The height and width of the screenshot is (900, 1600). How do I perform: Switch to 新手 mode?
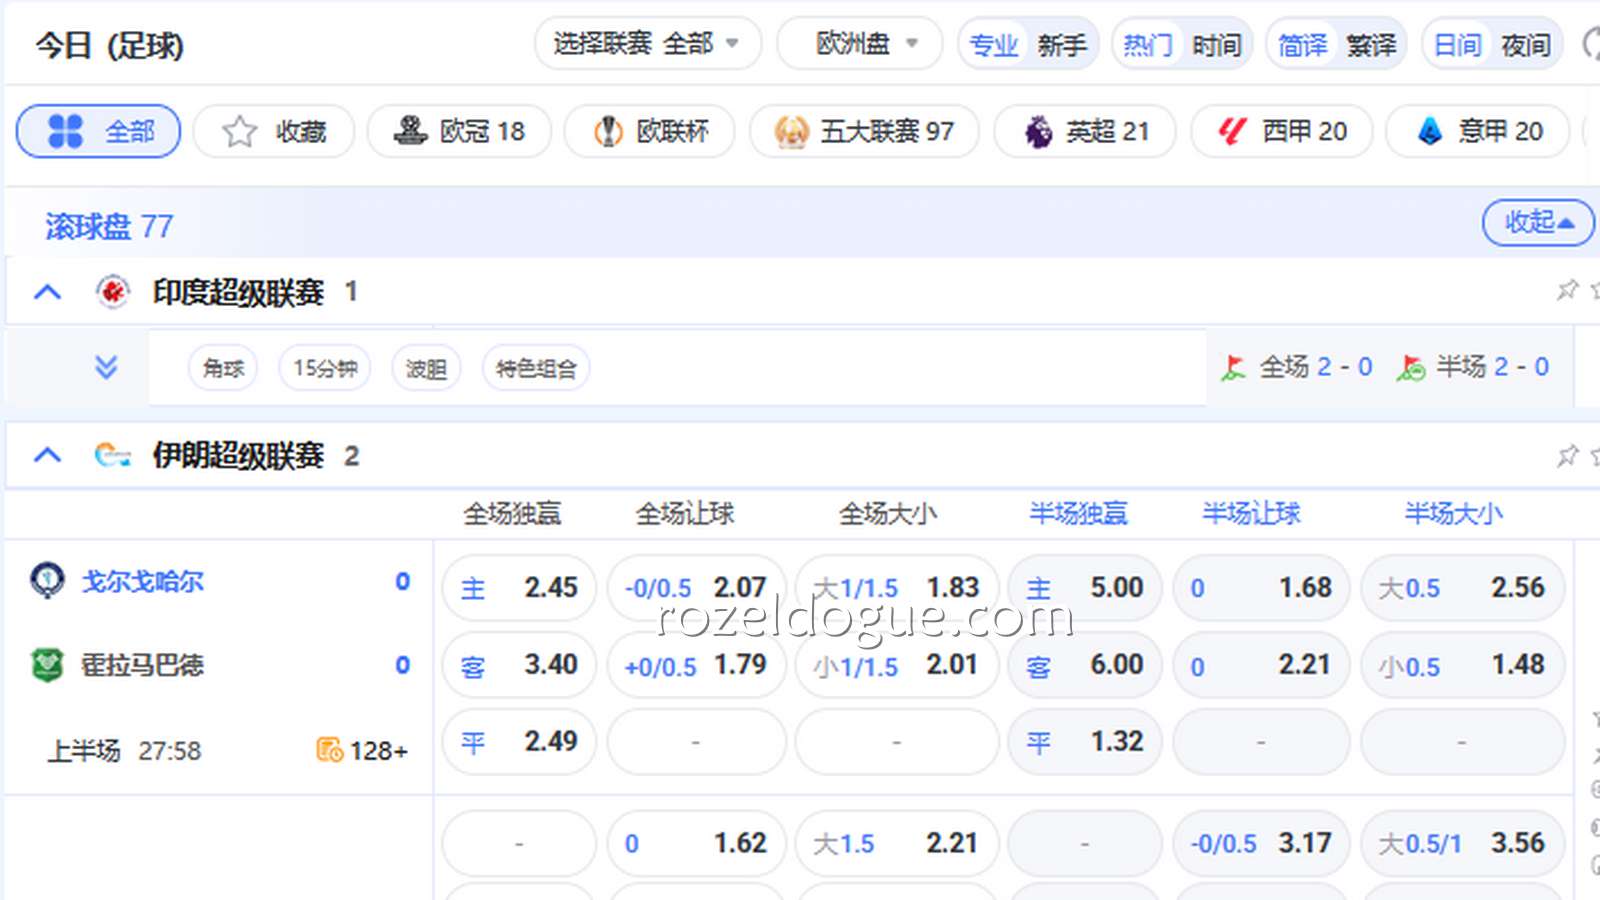pos(1062,45)
